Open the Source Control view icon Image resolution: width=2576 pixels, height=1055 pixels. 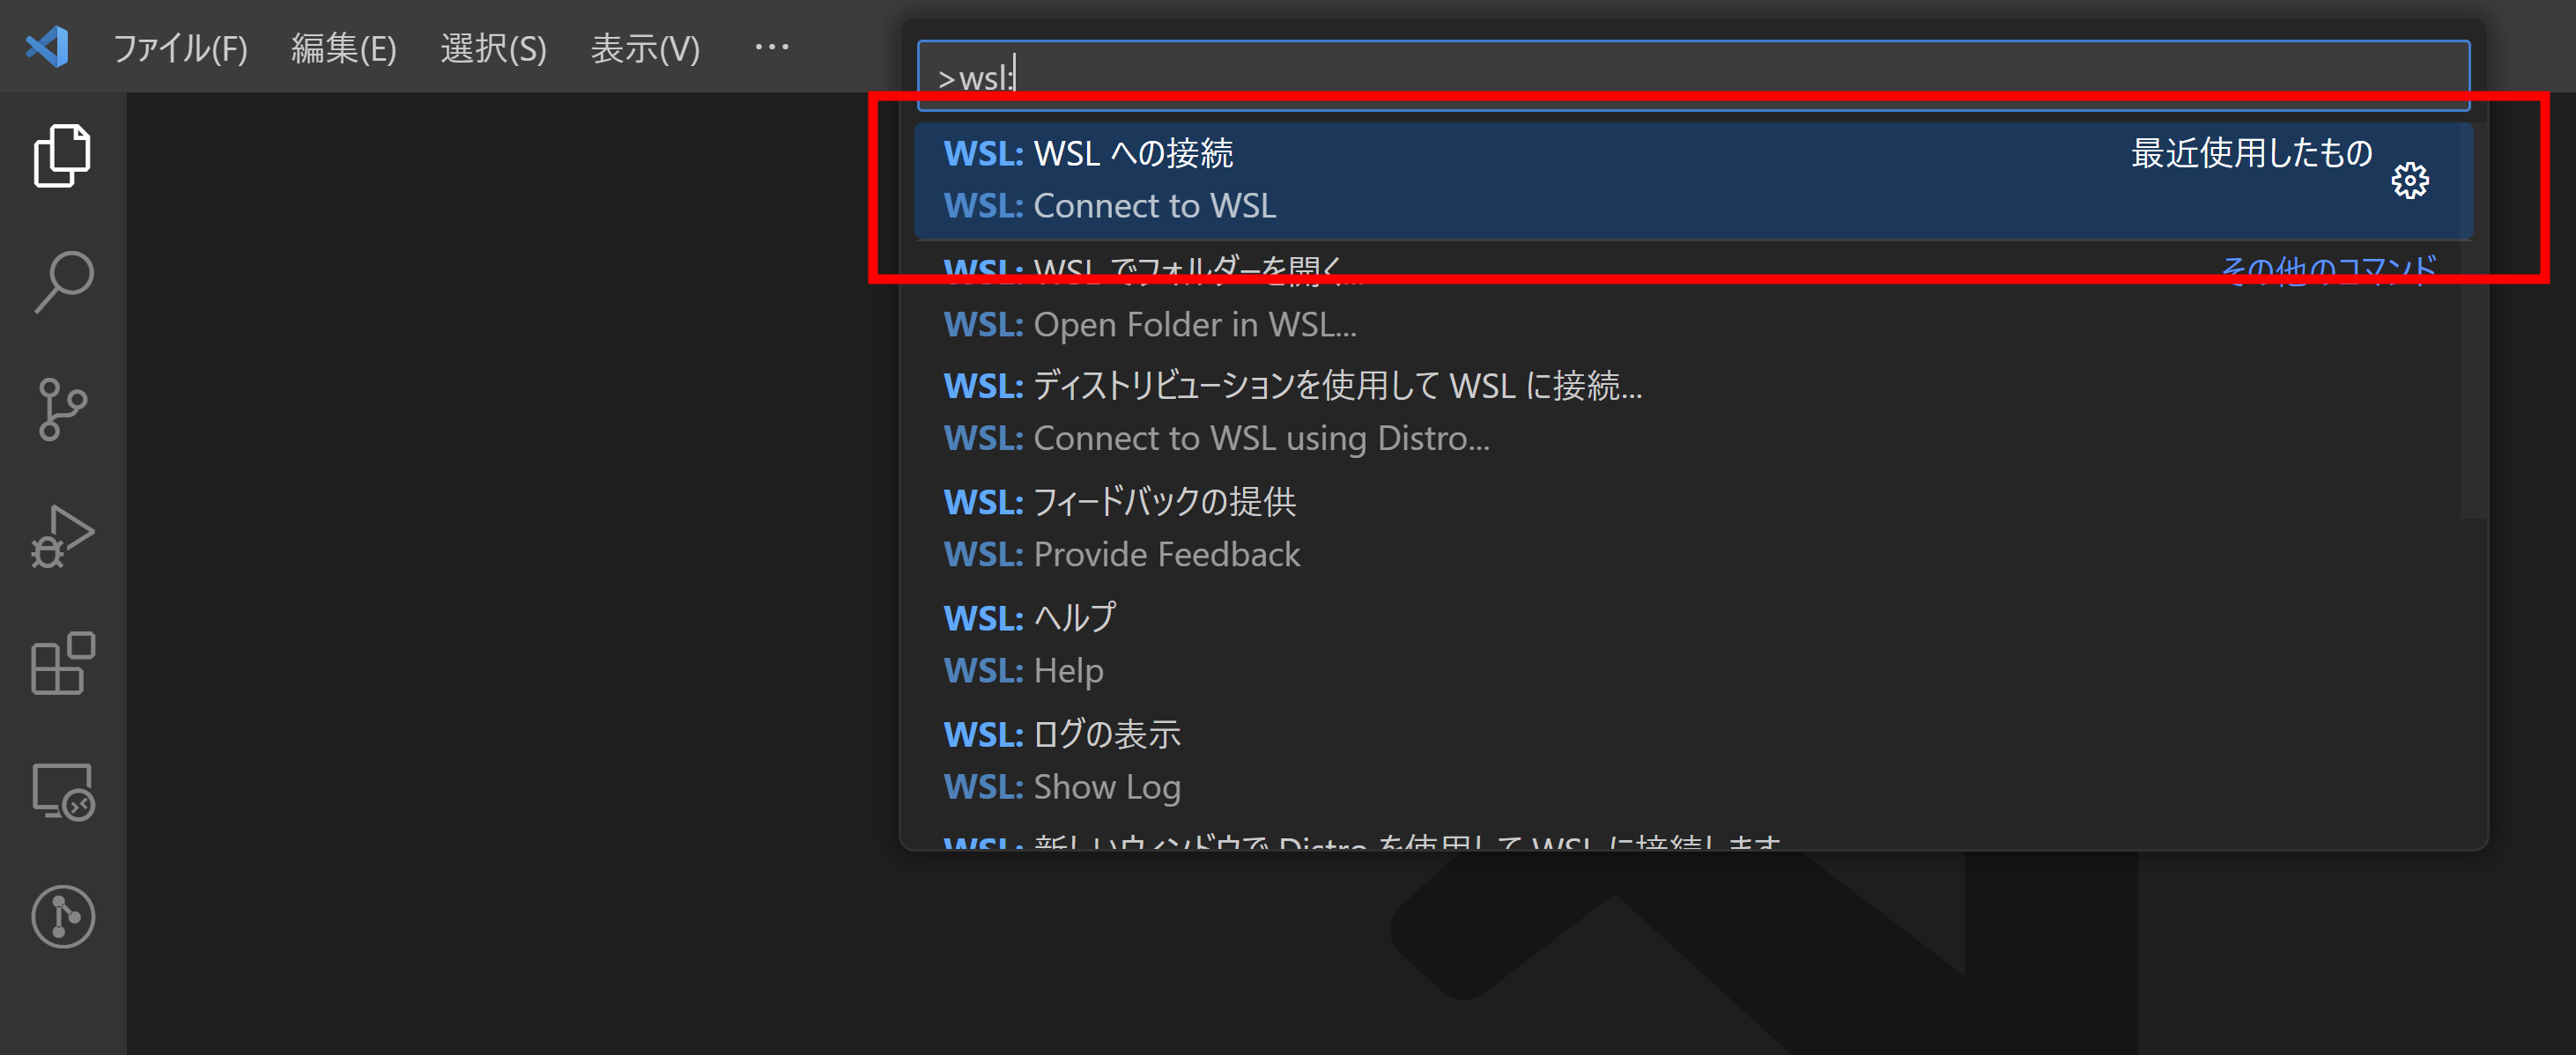pos(62,408)
